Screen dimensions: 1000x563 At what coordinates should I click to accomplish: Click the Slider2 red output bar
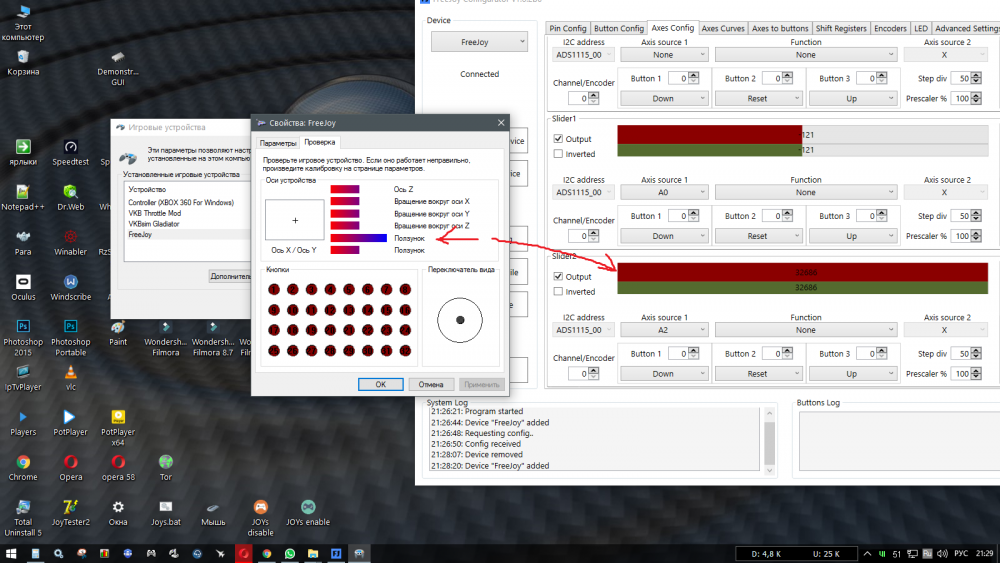805,271
